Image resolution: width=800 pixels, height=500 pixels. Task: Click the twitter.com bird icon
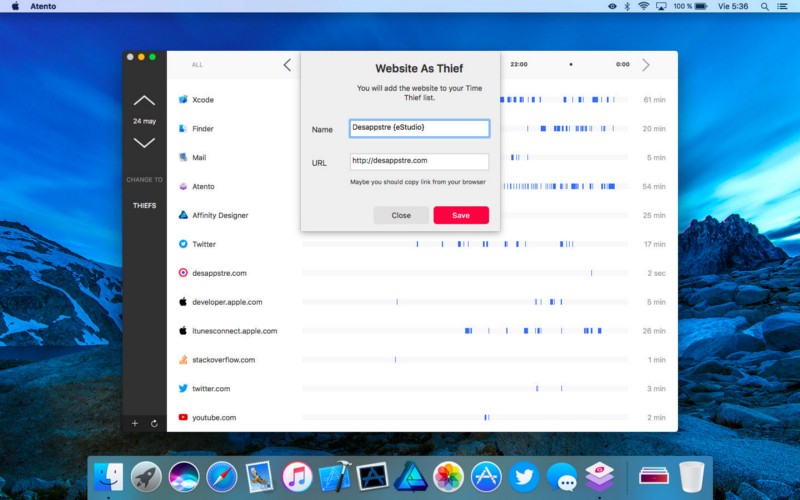click(183, 388)
